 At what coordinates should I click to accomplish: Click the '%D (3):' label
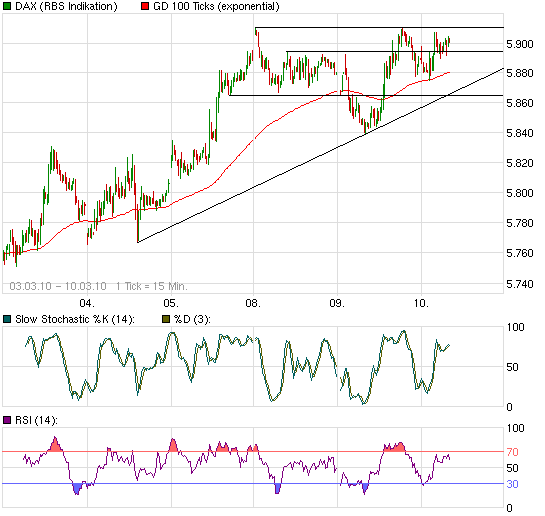192,319
